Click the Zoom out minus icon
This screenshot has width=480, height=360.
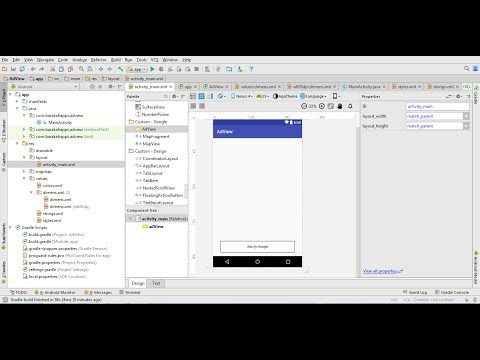[304, 106]
